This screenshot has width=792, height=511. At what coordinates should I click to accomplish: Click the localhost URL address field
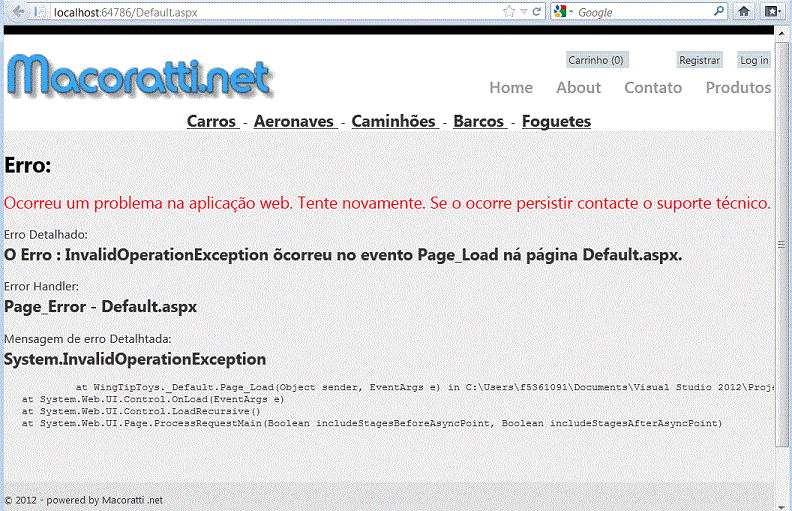pyautogui.click(x=273, y=12)
